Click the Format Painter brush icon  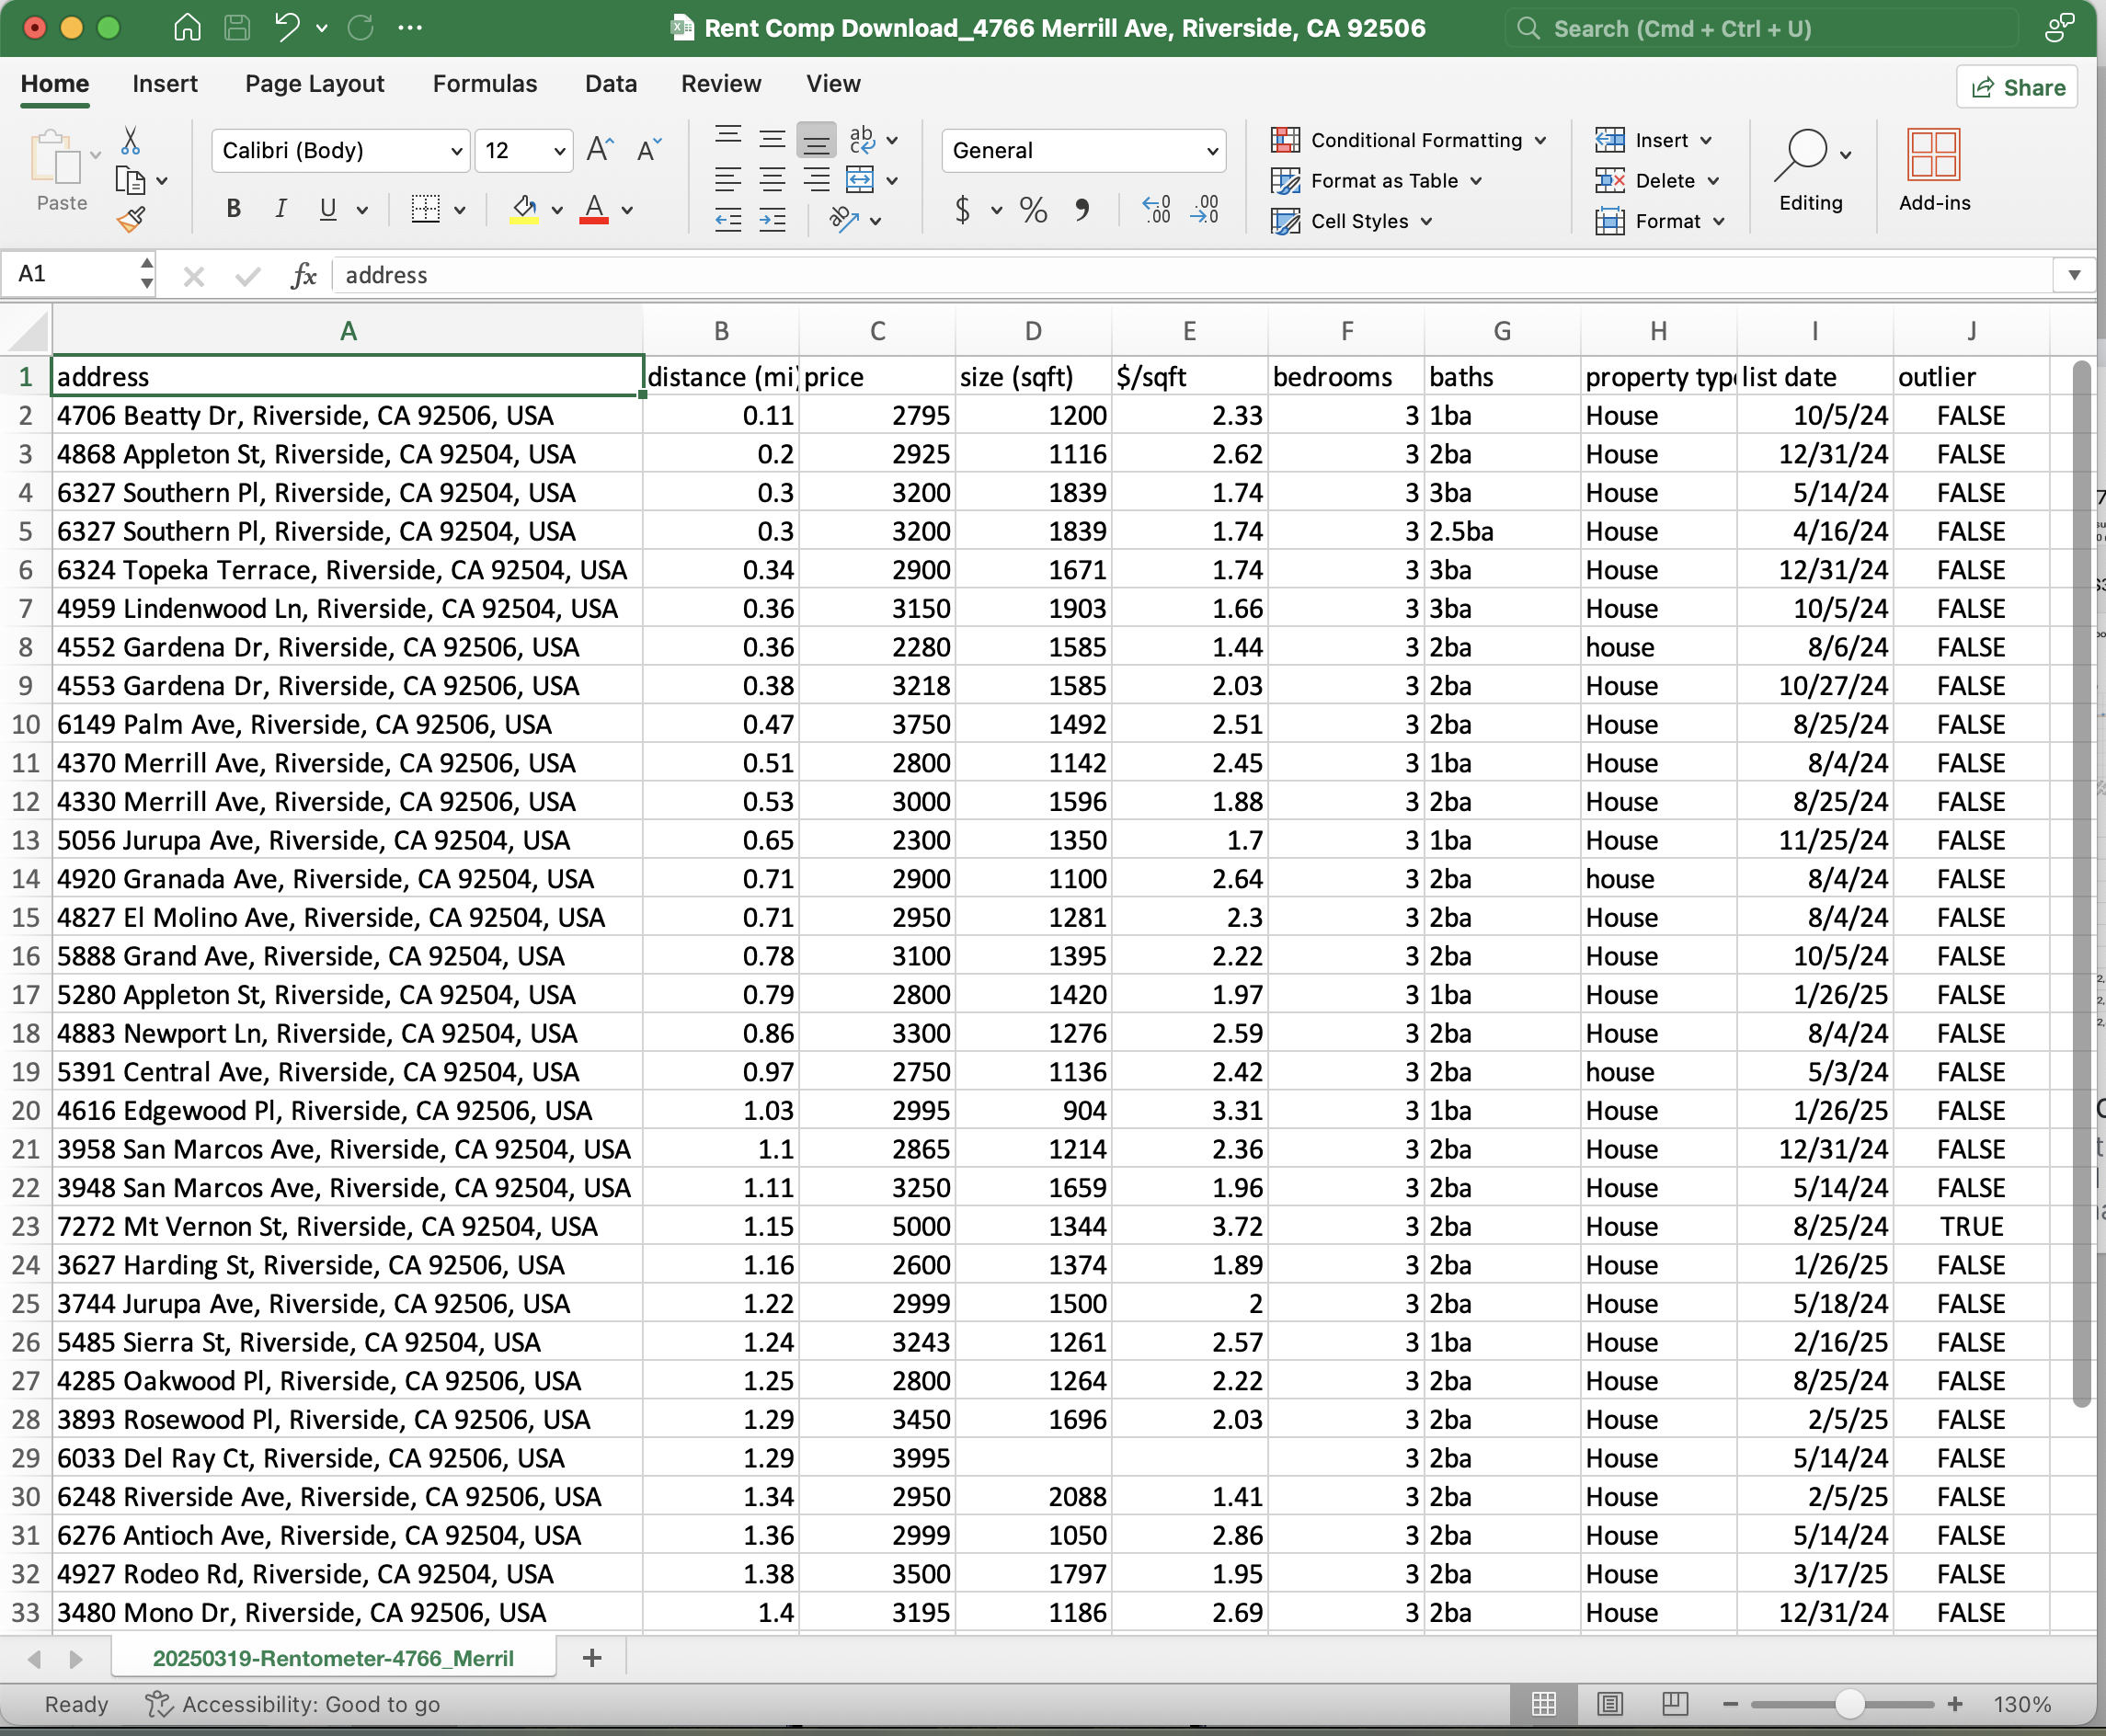(131, 219)
